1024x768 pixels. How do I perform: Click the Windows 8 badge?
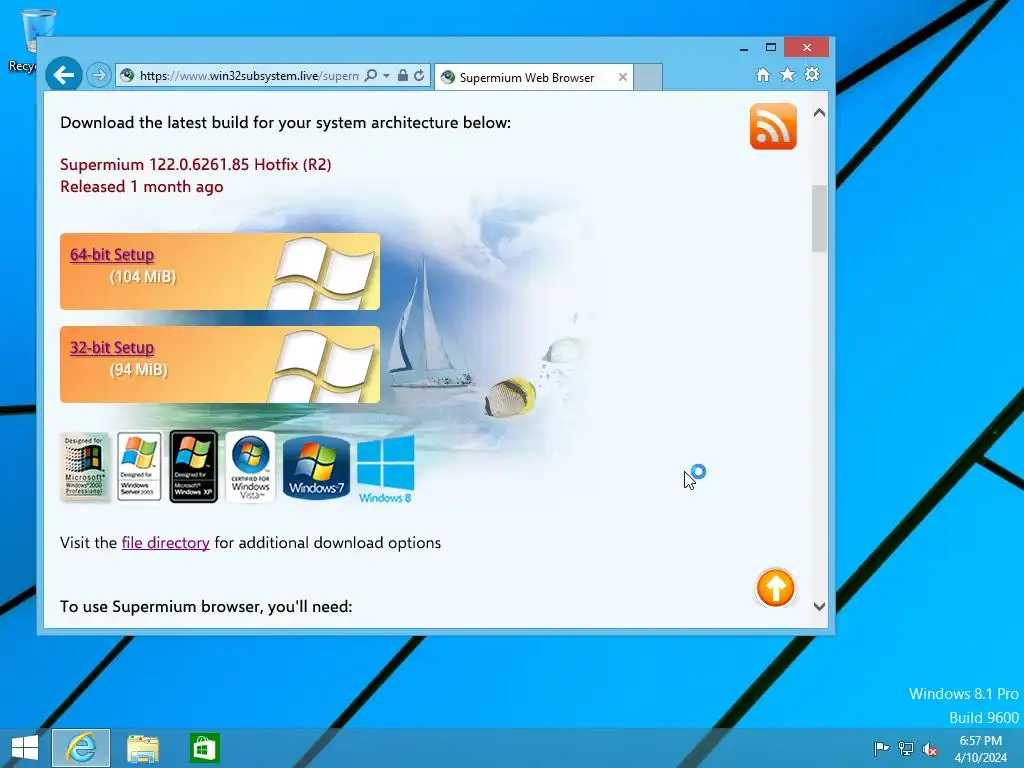pos(385,470)
